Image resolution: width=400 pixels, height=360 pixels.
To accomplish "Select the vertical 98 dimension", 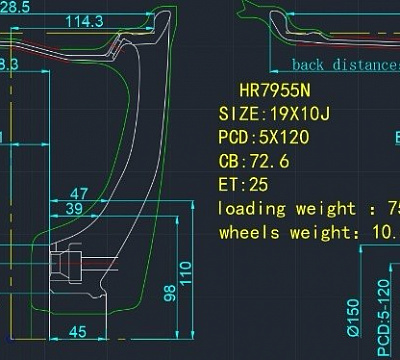I will 170,293.
